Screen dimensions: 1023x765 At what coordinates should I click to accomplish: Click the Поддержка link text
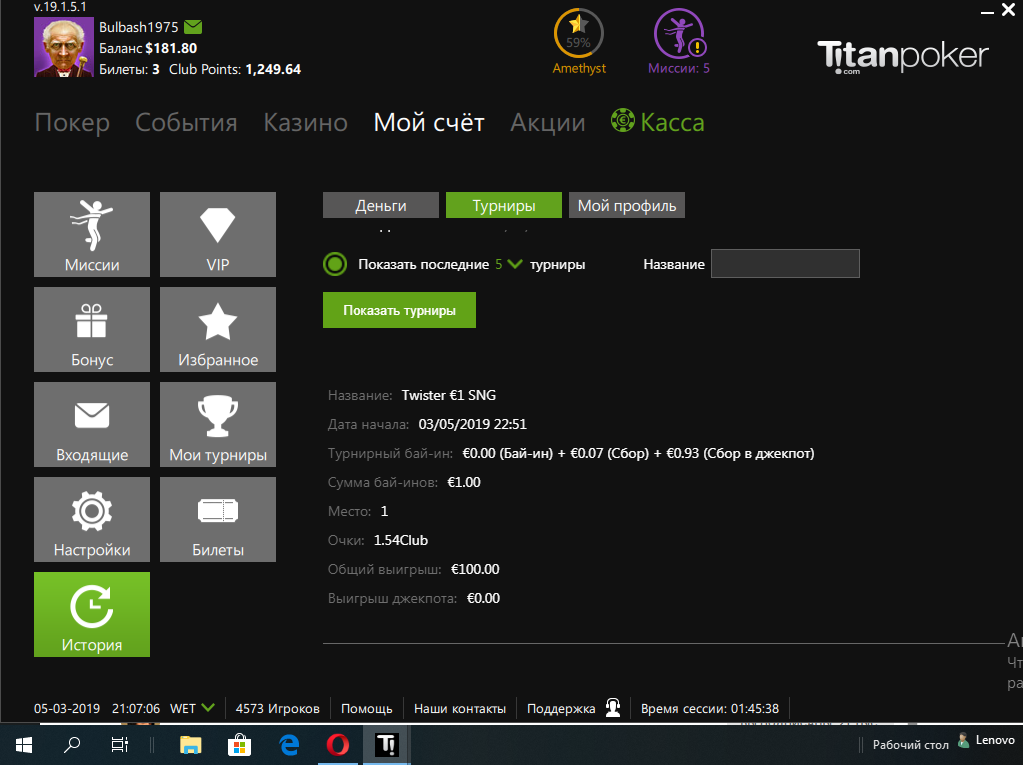coord(561,708)
